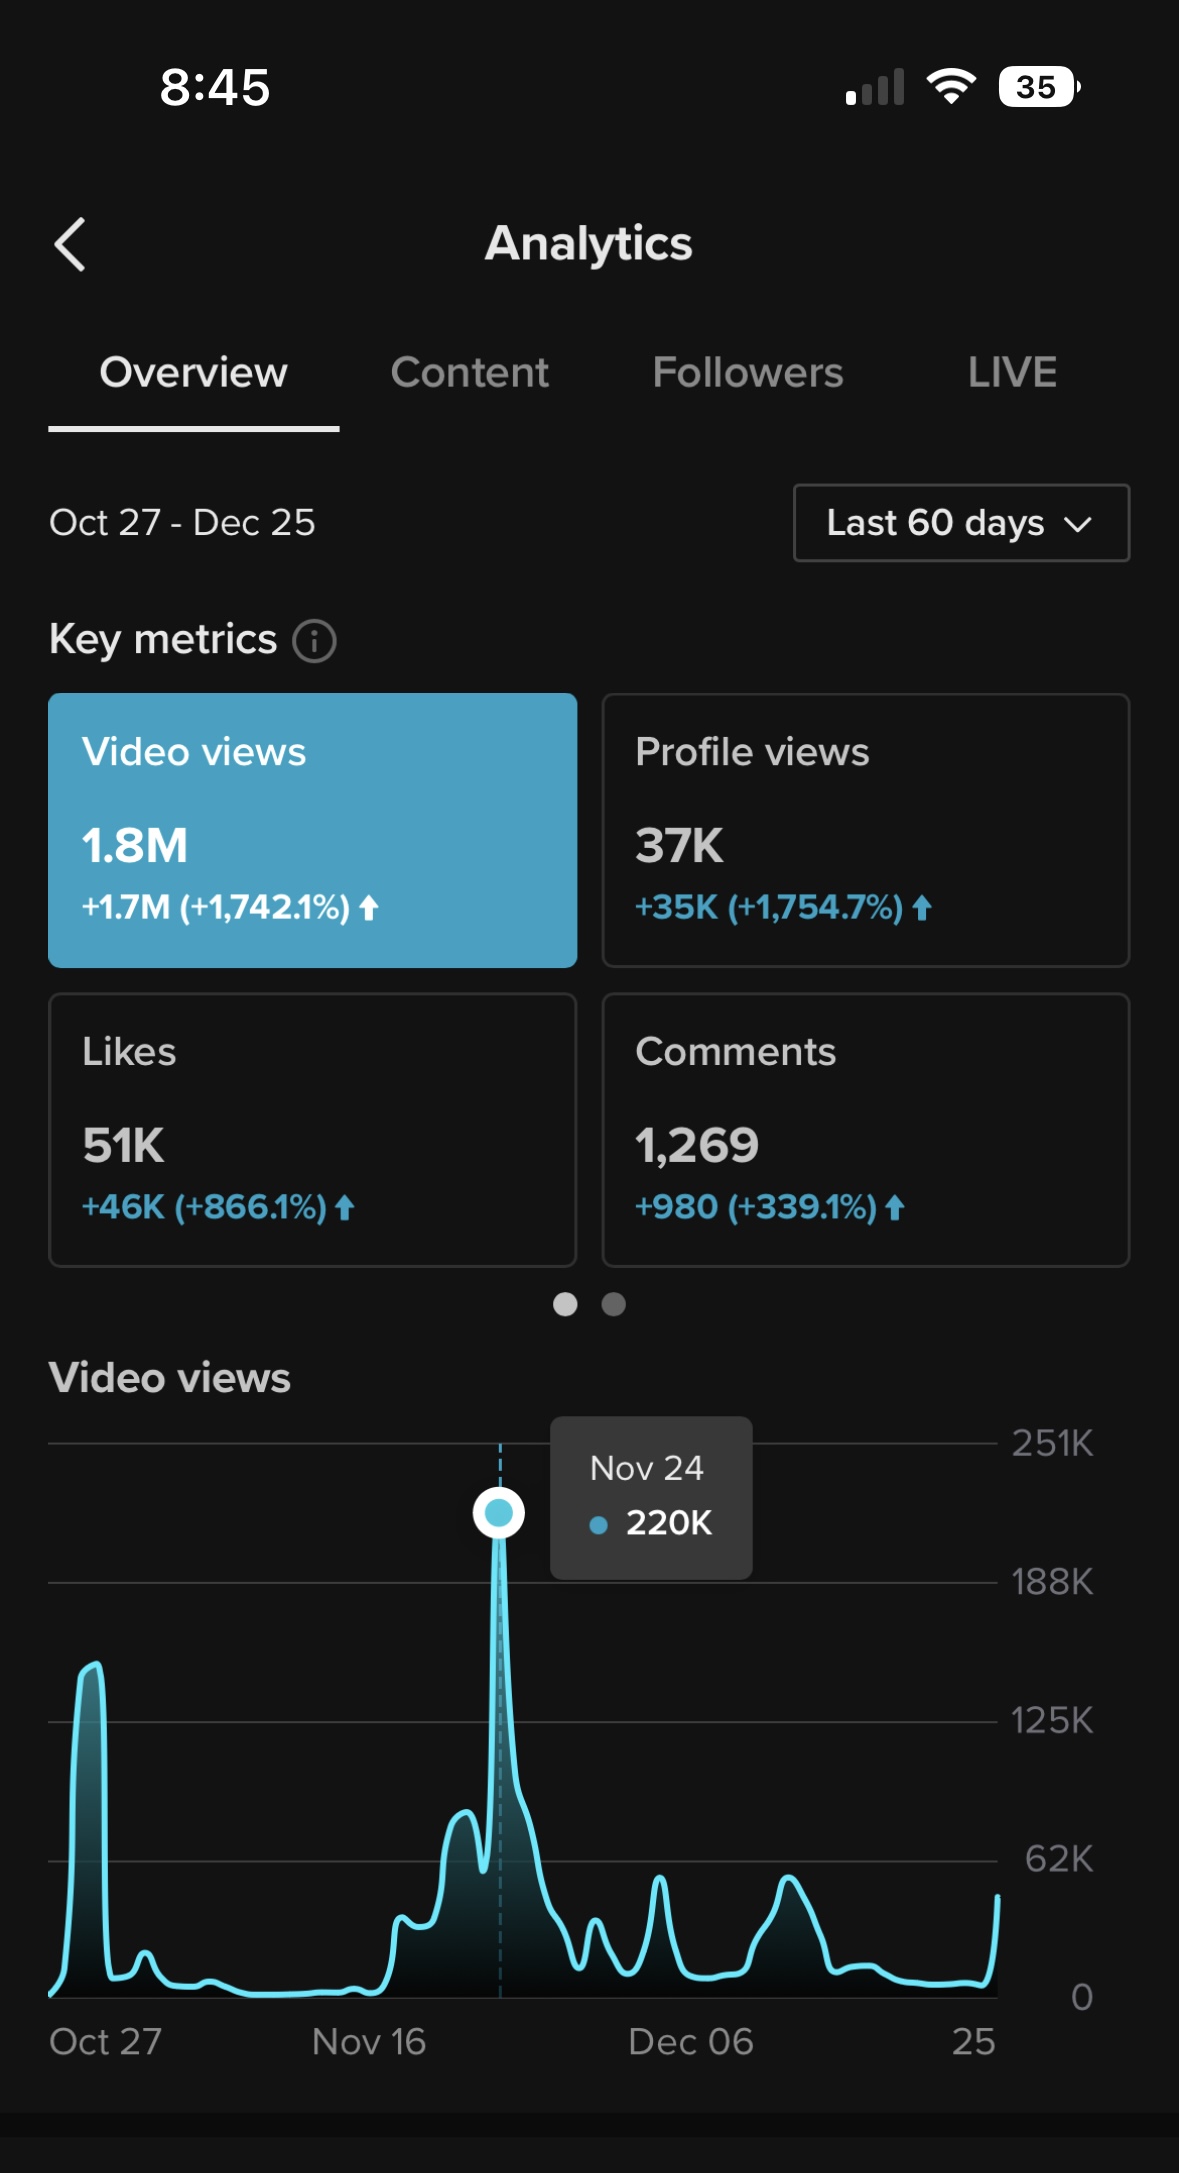Viewport: 1179px width, 2173px height.
Task: Tap the Nov 24 220K tooltip
Action: coord(650,1497)
